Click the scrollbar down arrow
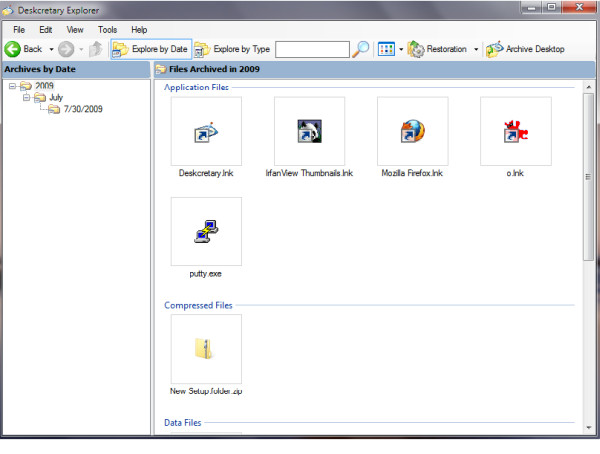Screen dimensions: 600x454 click(589, 428)
